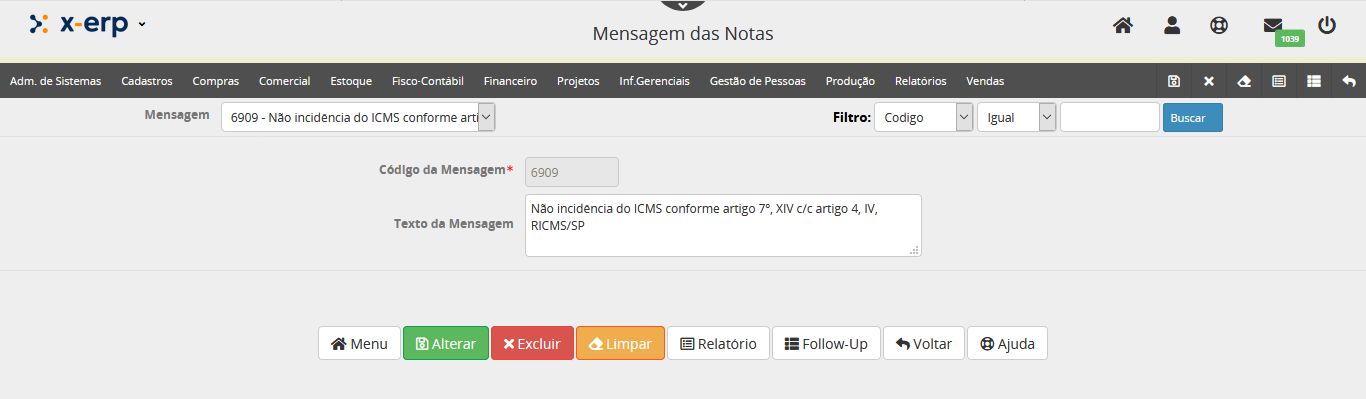Click the Texto da Mensagem textarea
This screenshot has height=399, width=1366.
click(723, 225)
